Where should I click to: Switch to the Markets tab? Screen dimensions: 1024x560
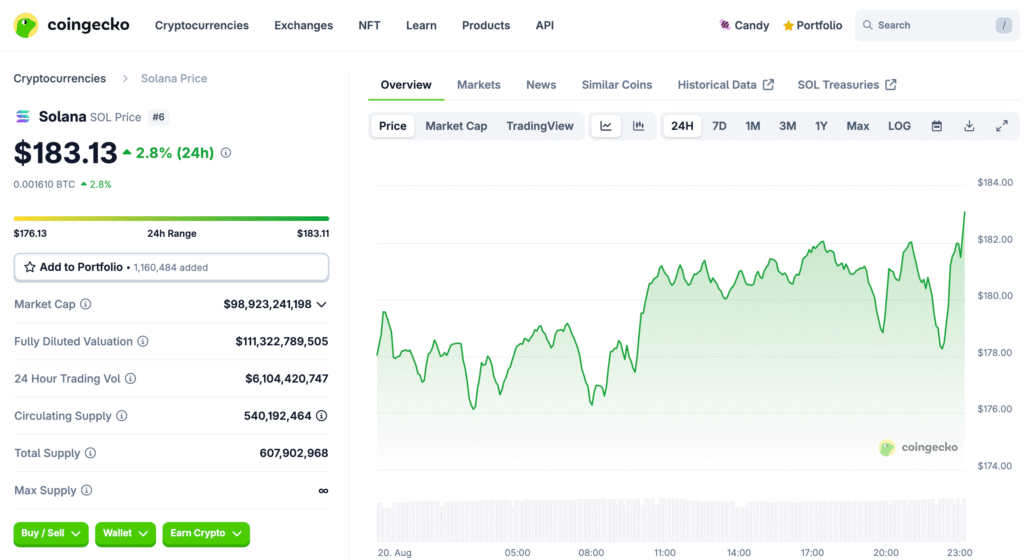479,85
